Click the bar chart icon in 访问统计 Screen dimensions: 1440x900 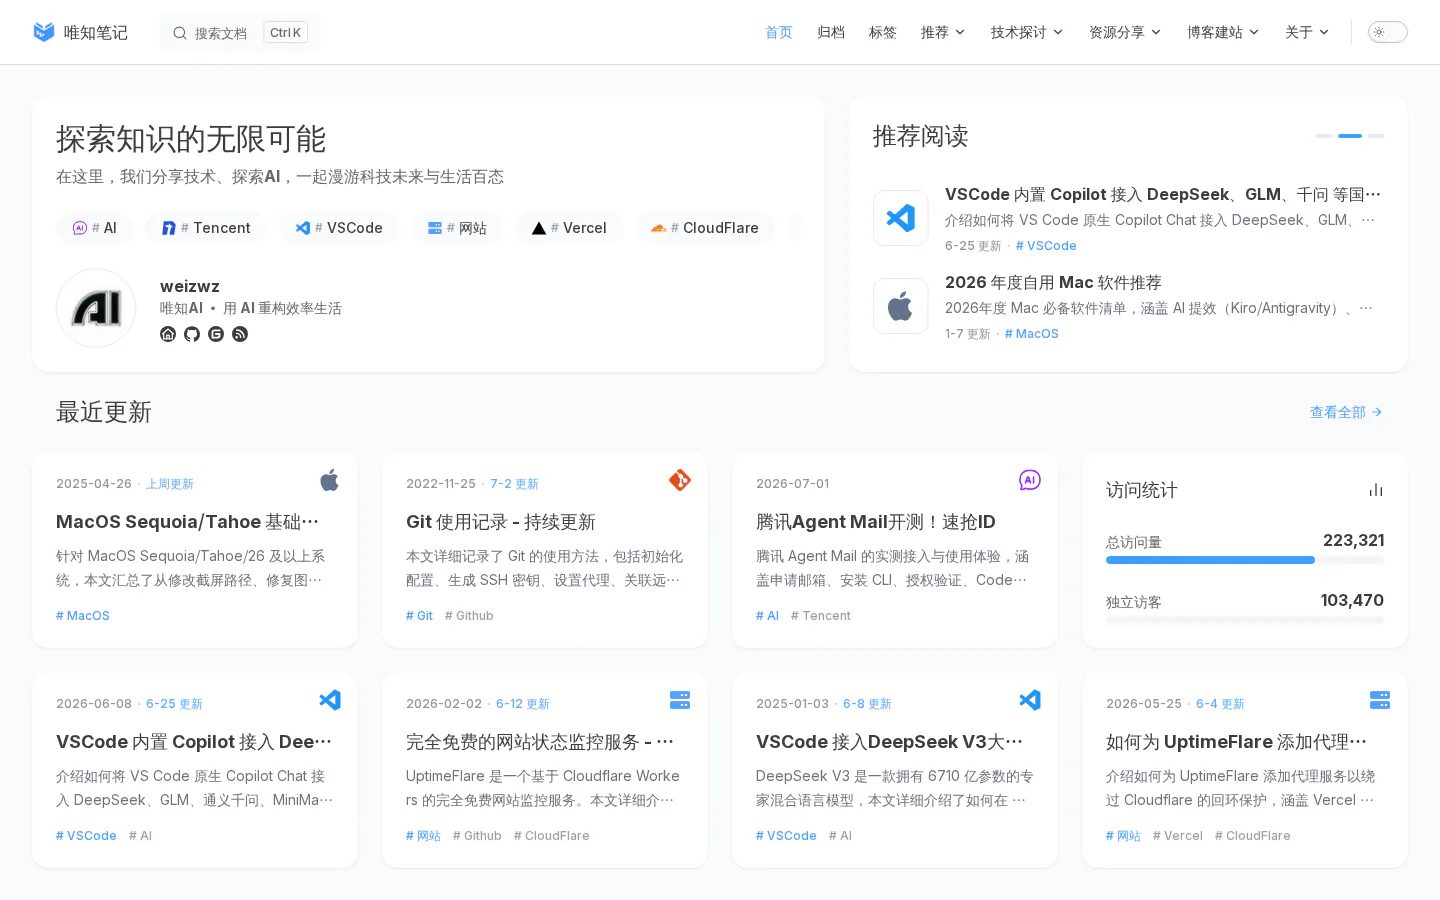click(x=1376, y=490)
